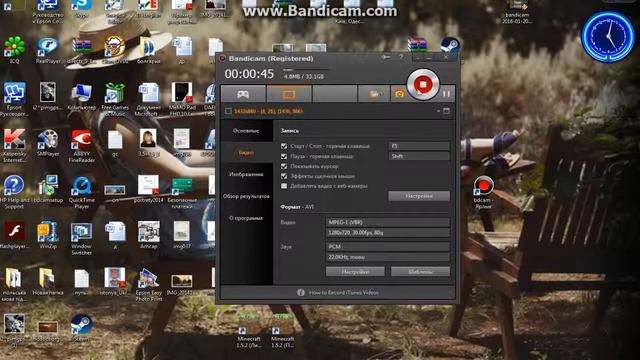Open the key registration icon in title bar
Viewport: 640px width, 360px height.
pos(386,58)
